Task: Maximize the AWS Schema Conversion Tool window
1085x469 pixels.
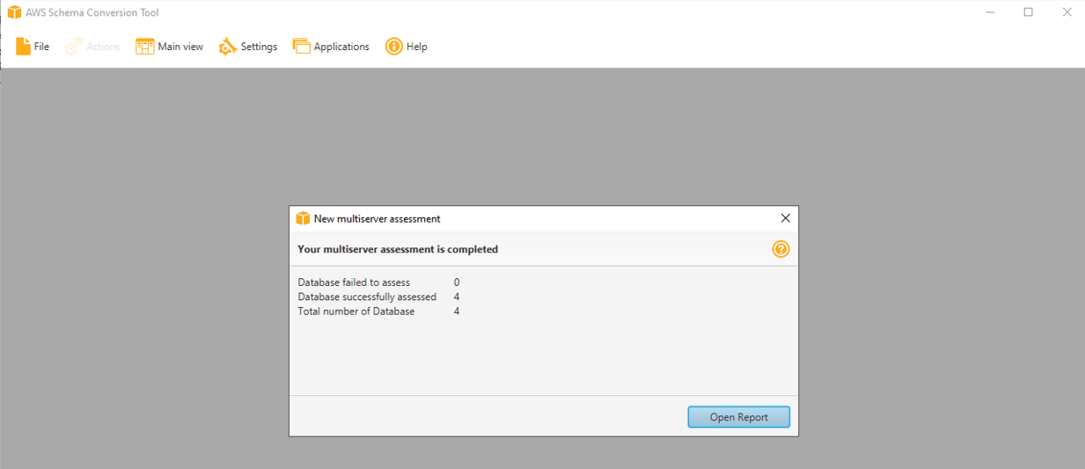Action: pyautogui.click(x=1028, y=12)
